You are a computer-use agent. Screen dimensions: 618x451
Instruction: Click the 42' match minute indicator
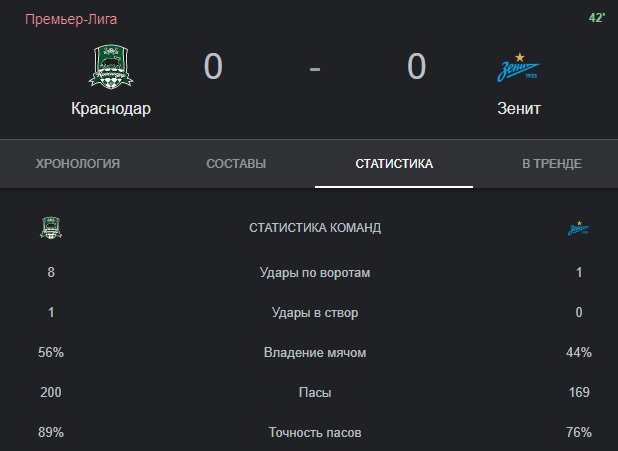point(597,17)
